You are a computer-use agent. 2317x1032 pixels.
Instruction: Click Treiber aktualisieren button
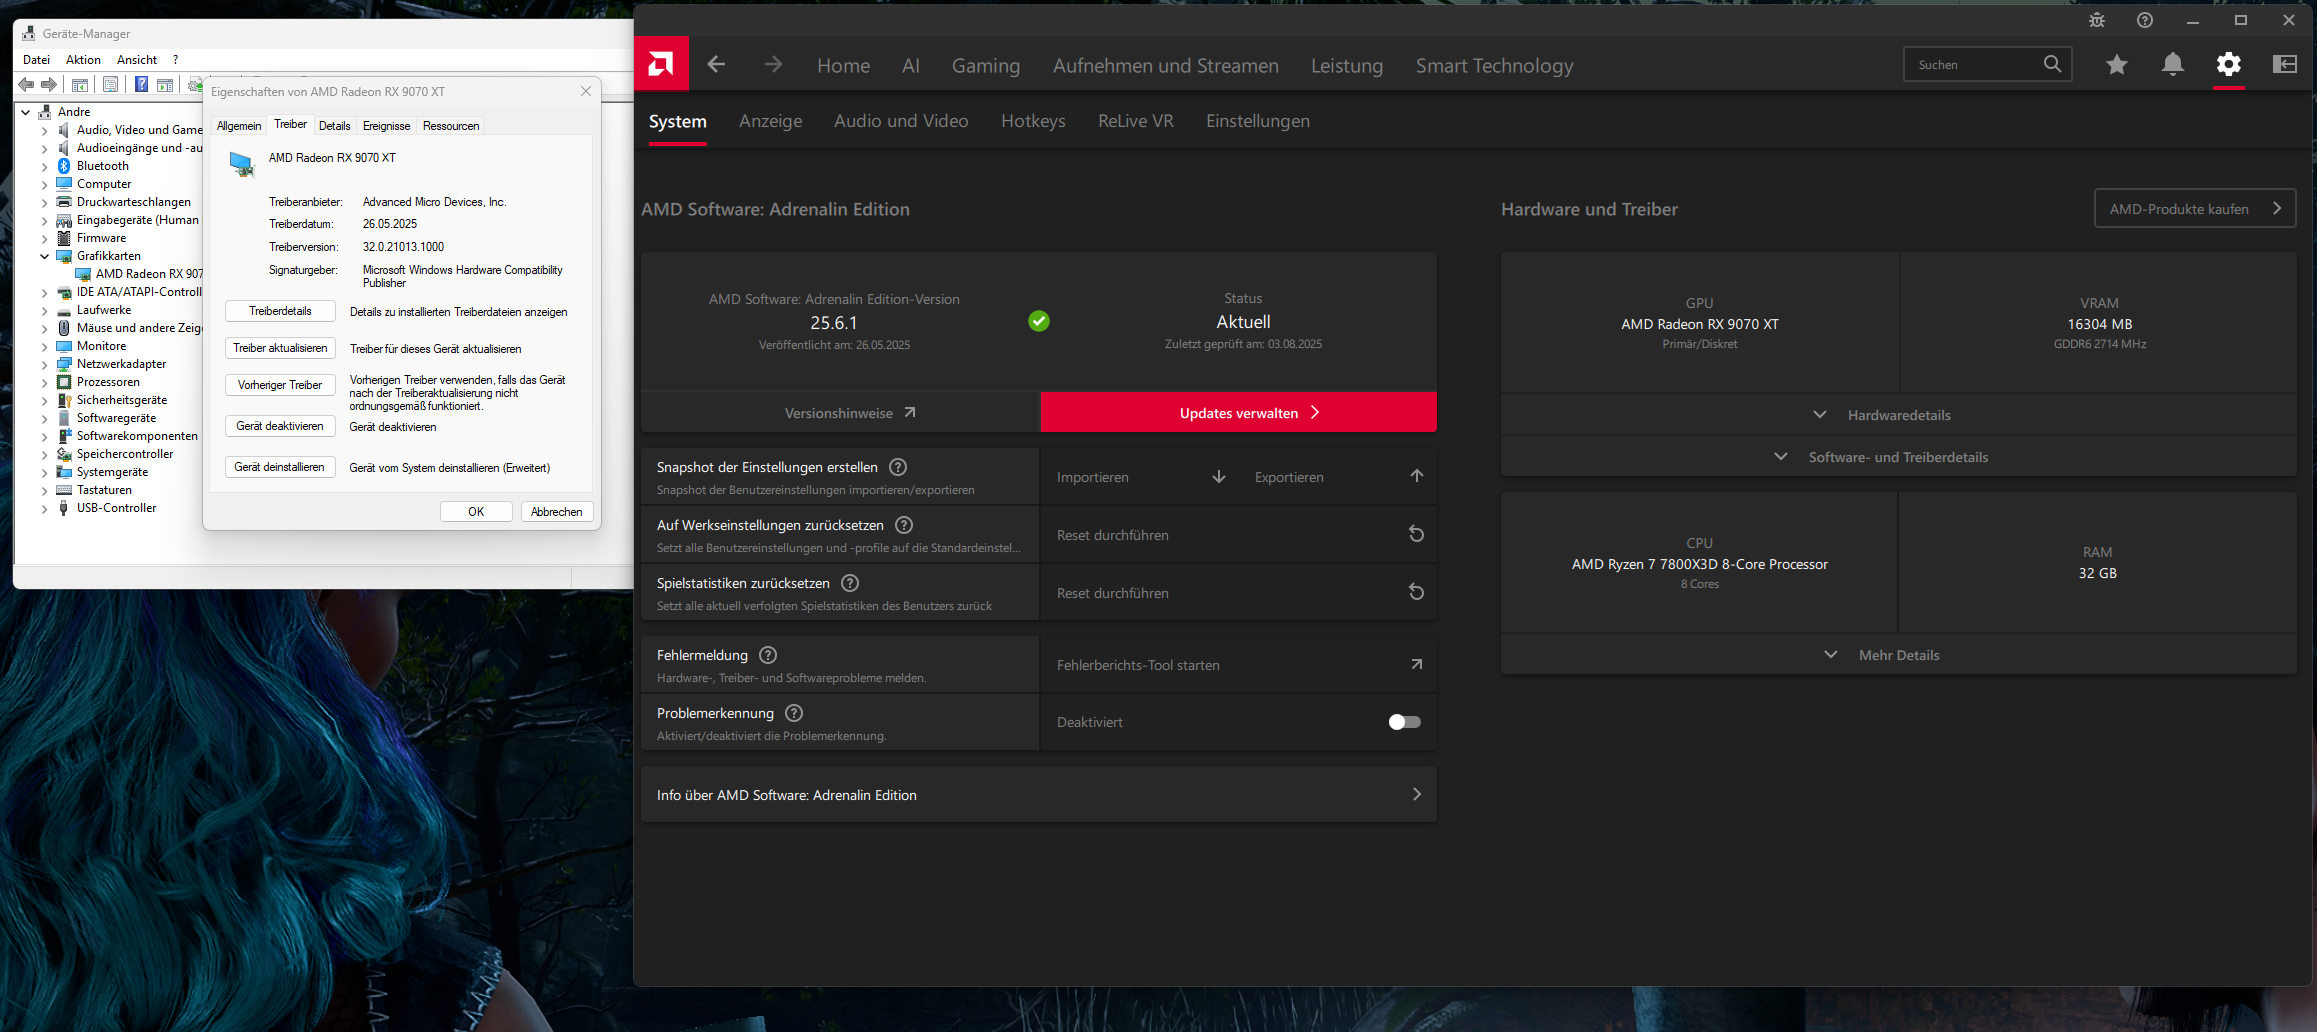click(x=280, y=348)
